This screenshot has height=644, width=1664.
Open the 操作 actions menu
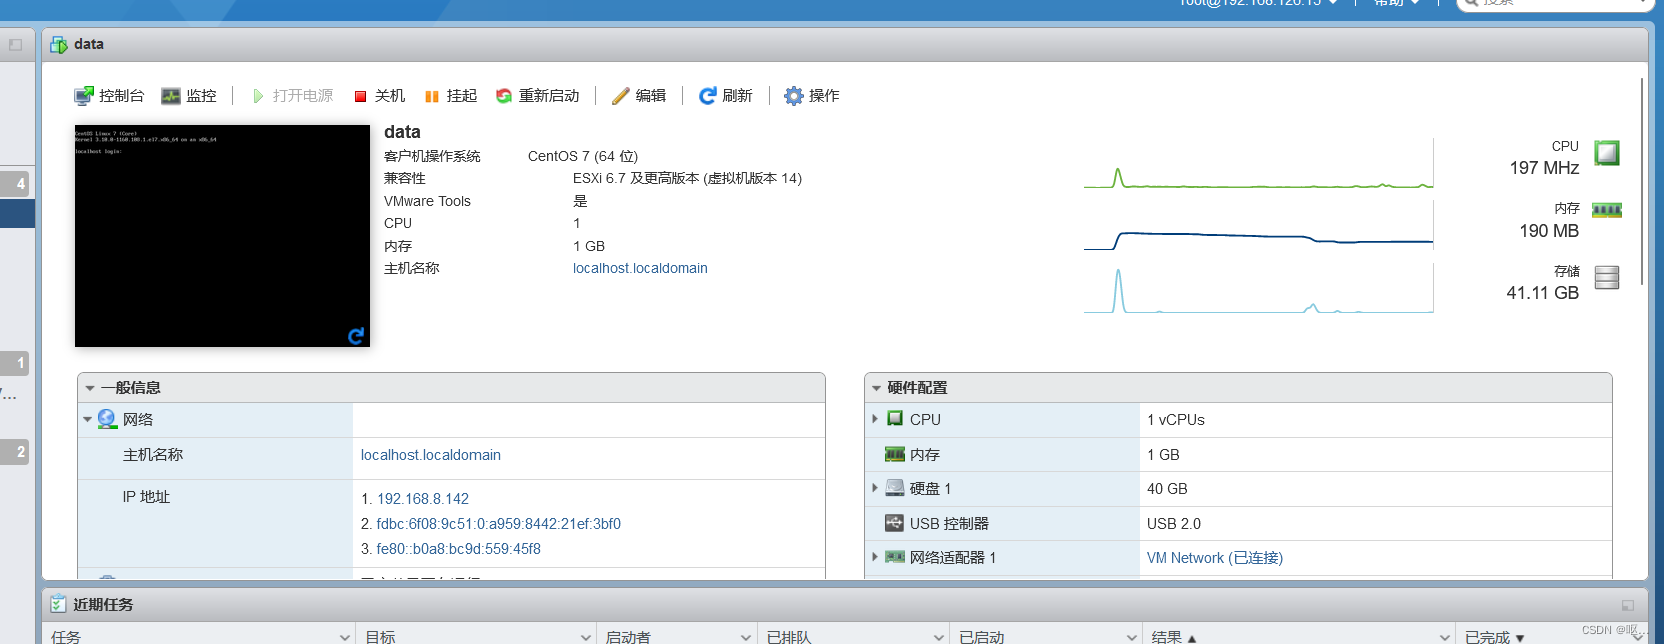[x=812, y=96]
